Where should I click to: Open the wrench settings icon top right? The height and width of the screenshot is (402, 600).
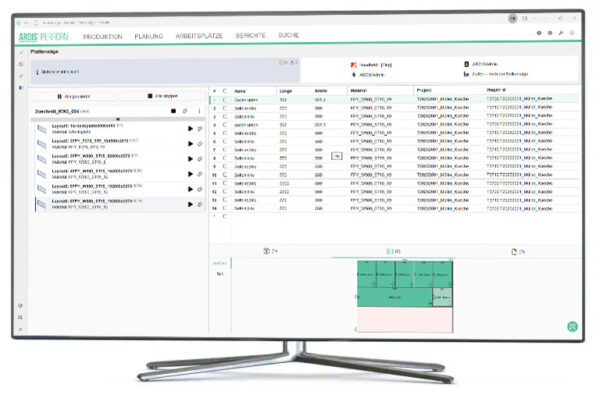point(561,33)
